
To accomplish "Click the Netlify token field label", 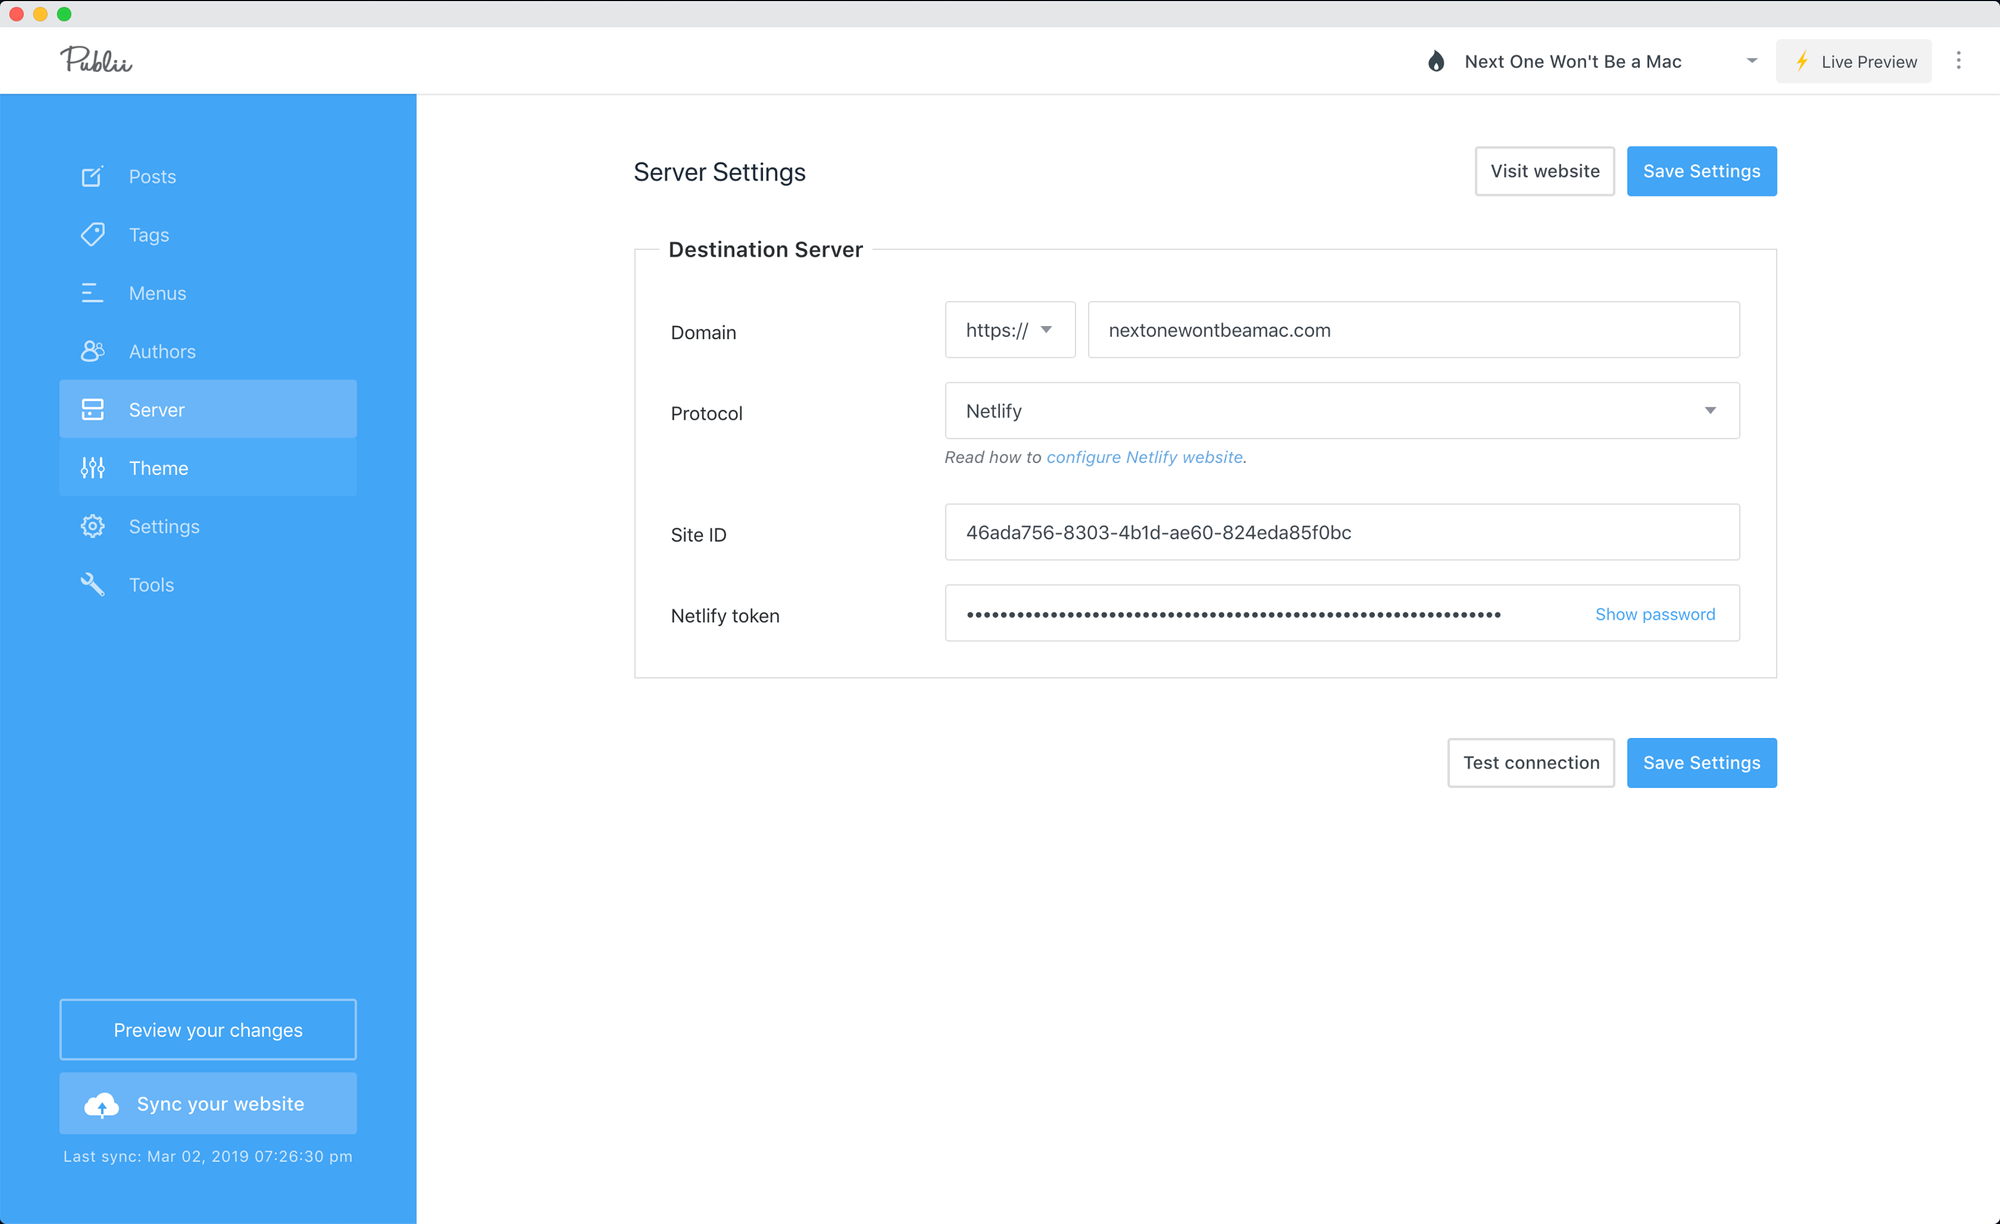I will [725, 616].
